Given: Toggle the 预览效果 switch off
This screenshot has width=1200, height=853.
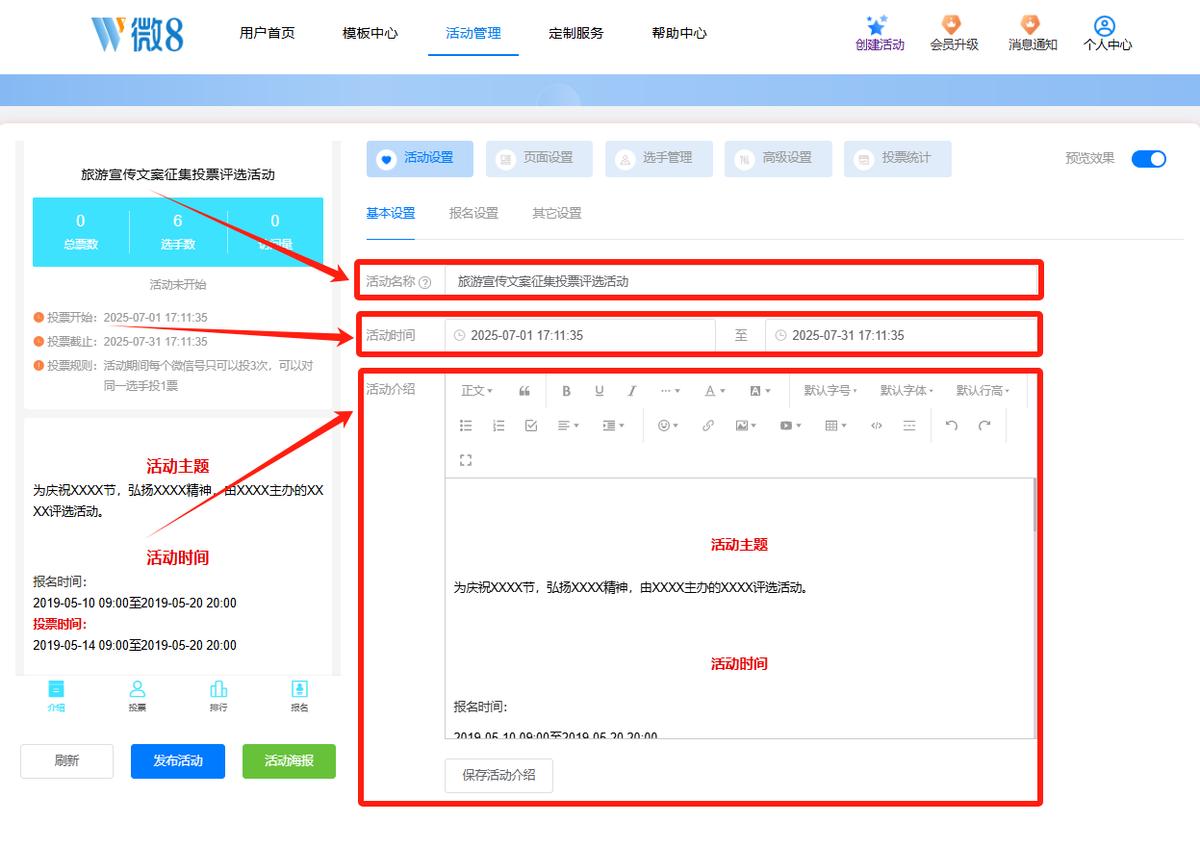Looking at the screenshot, I should click(x=1149, y=158).
